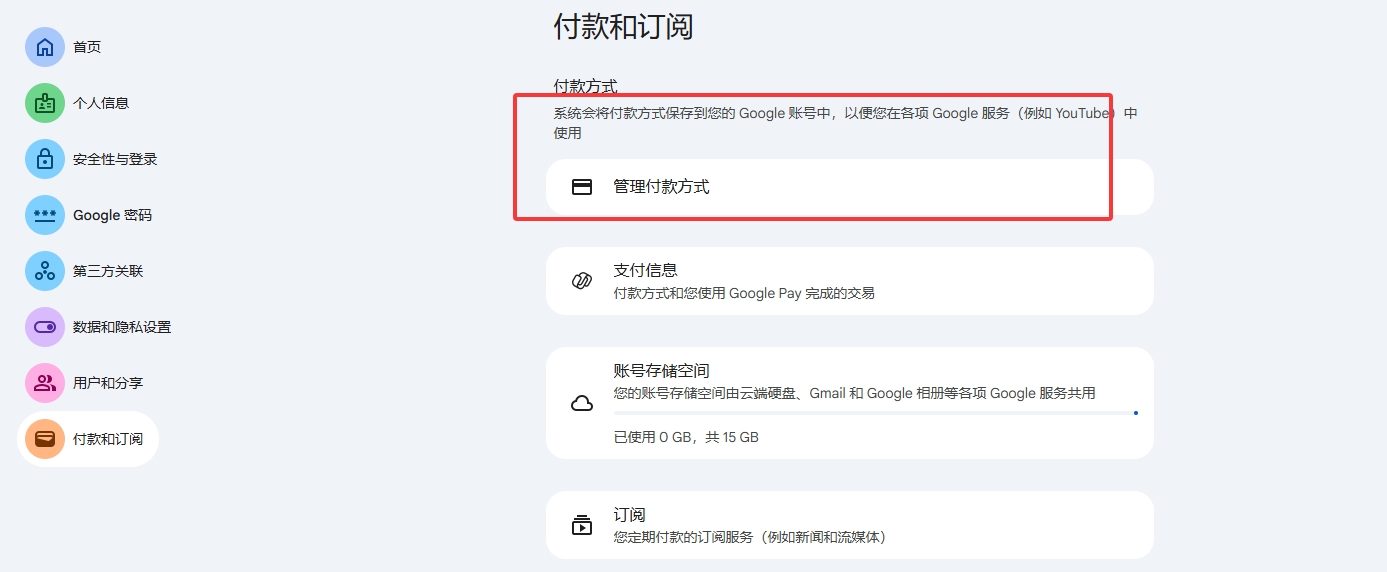
Task: Click the 首页 home icon
Action: (x=45, y=47)
